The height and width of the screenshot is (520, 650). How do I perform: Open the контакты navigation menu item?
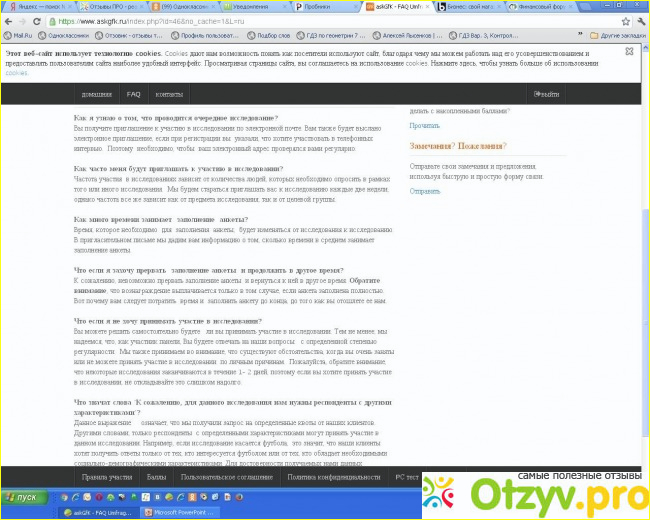(169, 94)
